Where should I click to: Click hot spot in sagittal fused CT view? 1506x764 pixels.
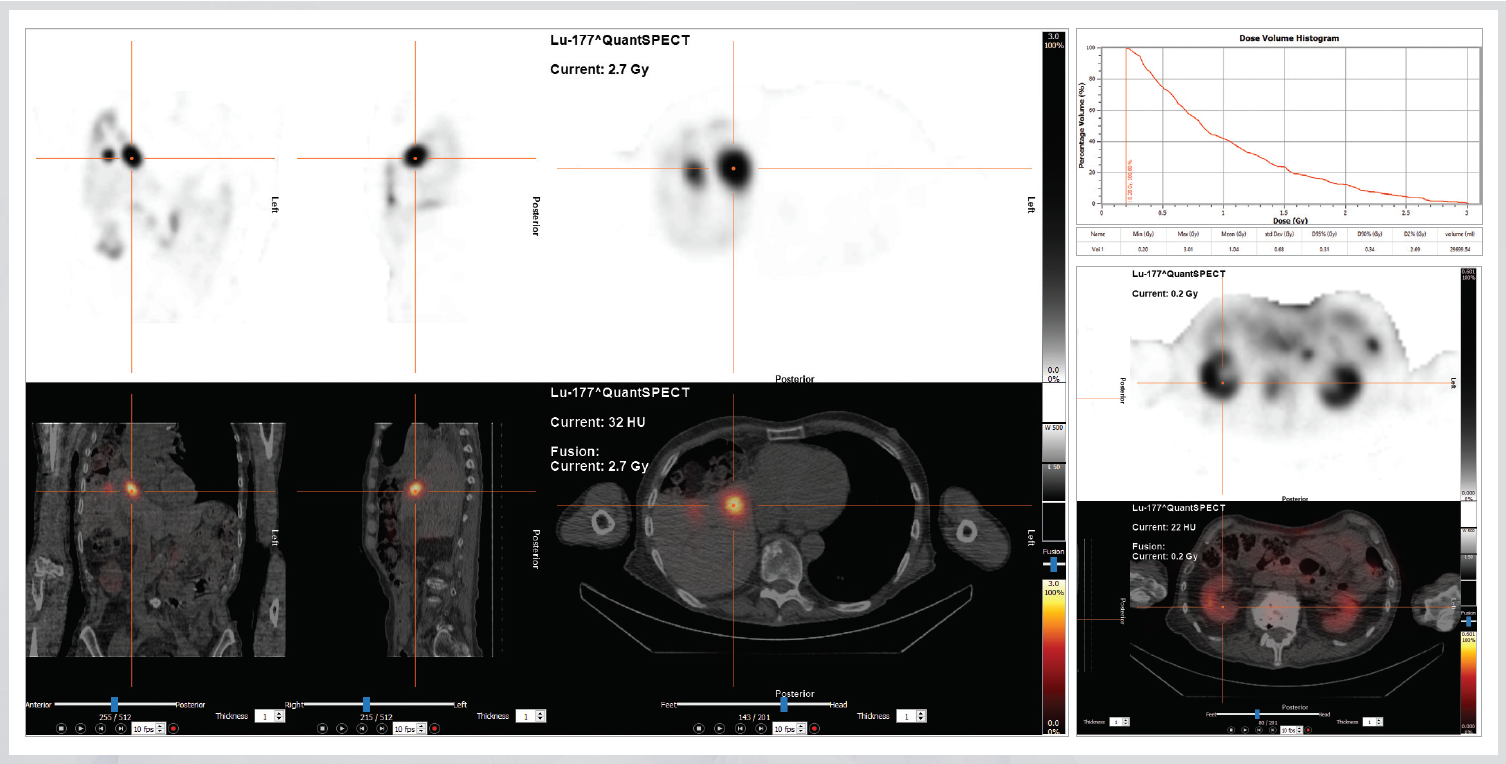click(415, 489)
